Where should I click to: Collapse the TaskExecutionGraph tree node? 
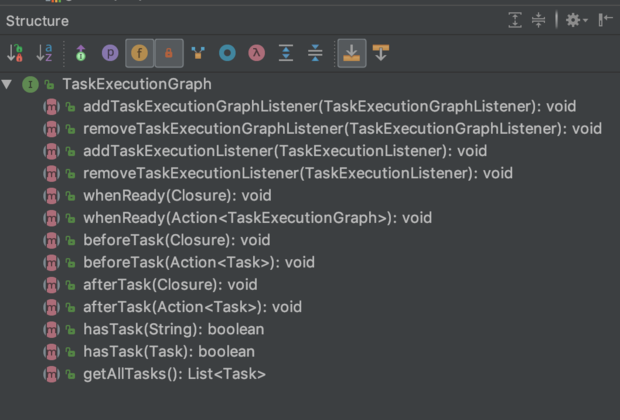point(7,84)
